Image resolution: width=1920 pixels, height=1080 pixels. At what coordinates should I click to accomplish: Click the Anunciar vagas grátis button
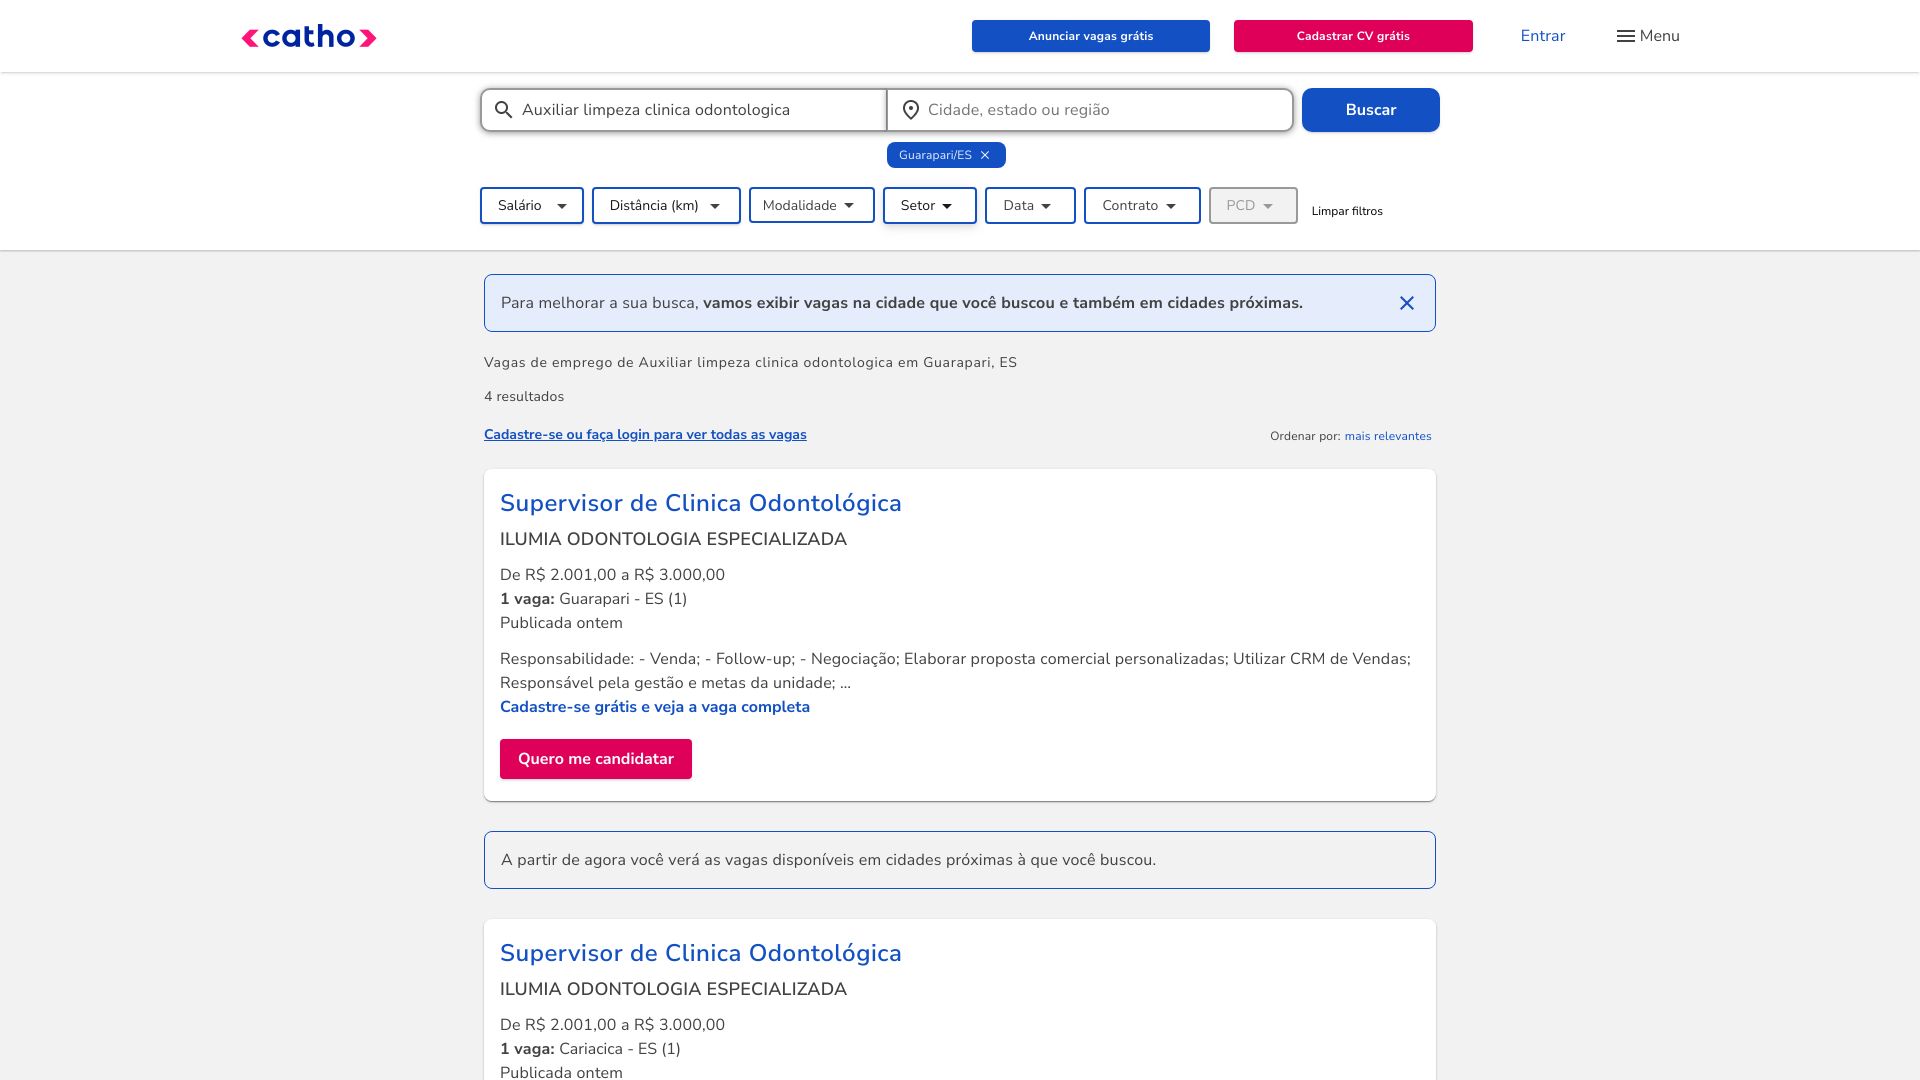point(1091,36)
